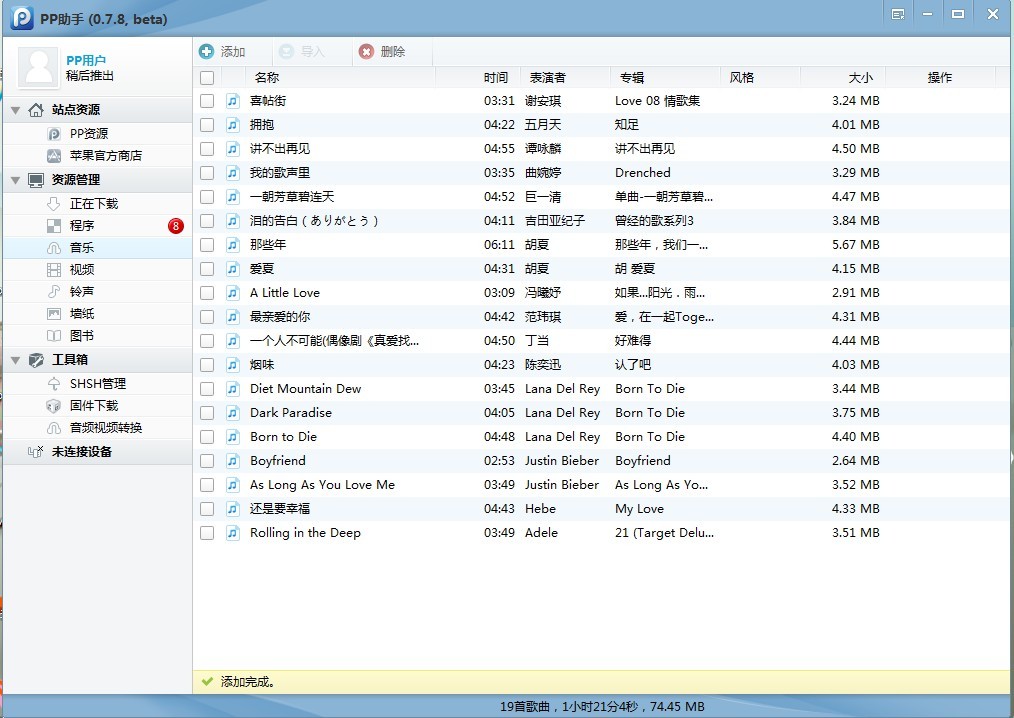The width and height of the screenshot is (1014, 718).
Task: Open 苹果官方商店 from the sidebar
Action: [x=105, y=156]
